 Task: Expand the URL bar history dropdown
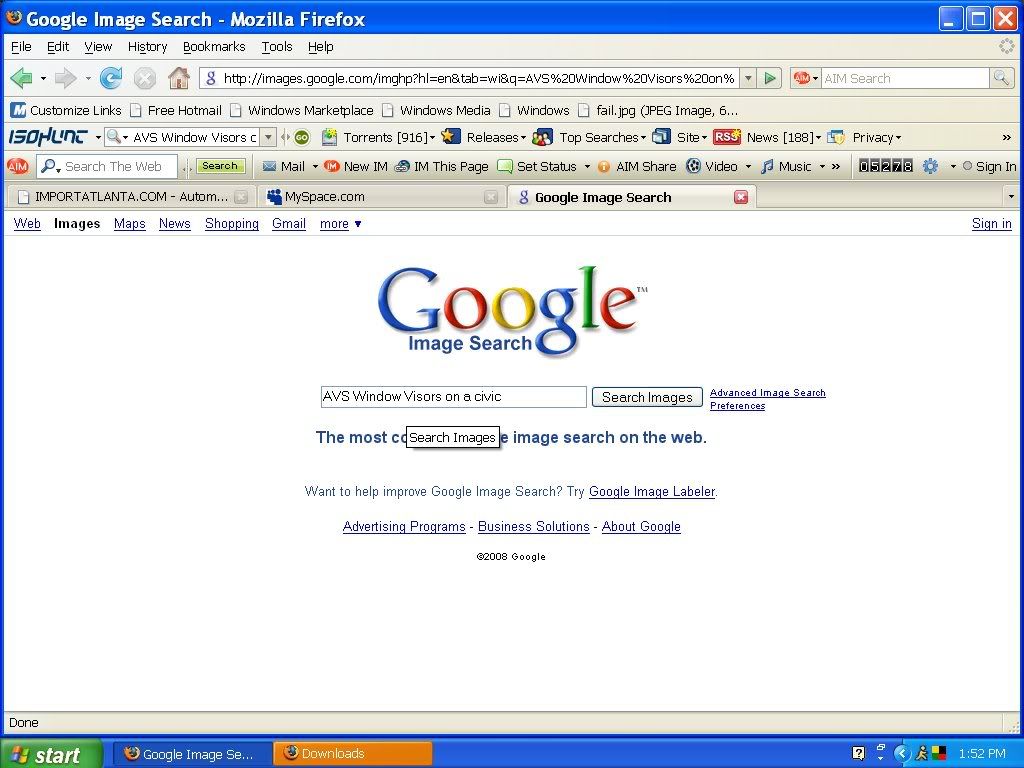748,78
